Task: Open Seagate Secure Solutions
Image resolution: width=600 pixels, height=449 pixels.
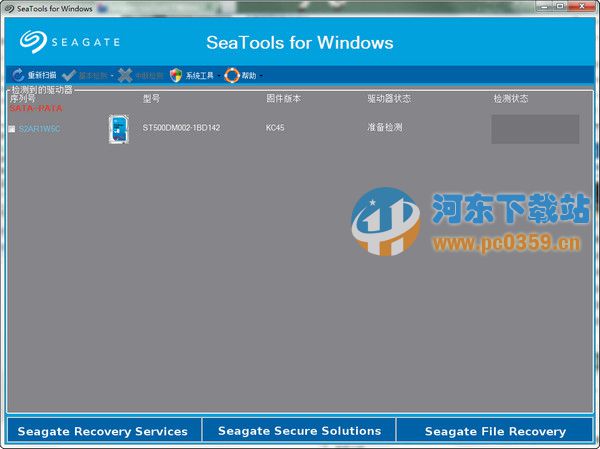Action: pos(299,431)
